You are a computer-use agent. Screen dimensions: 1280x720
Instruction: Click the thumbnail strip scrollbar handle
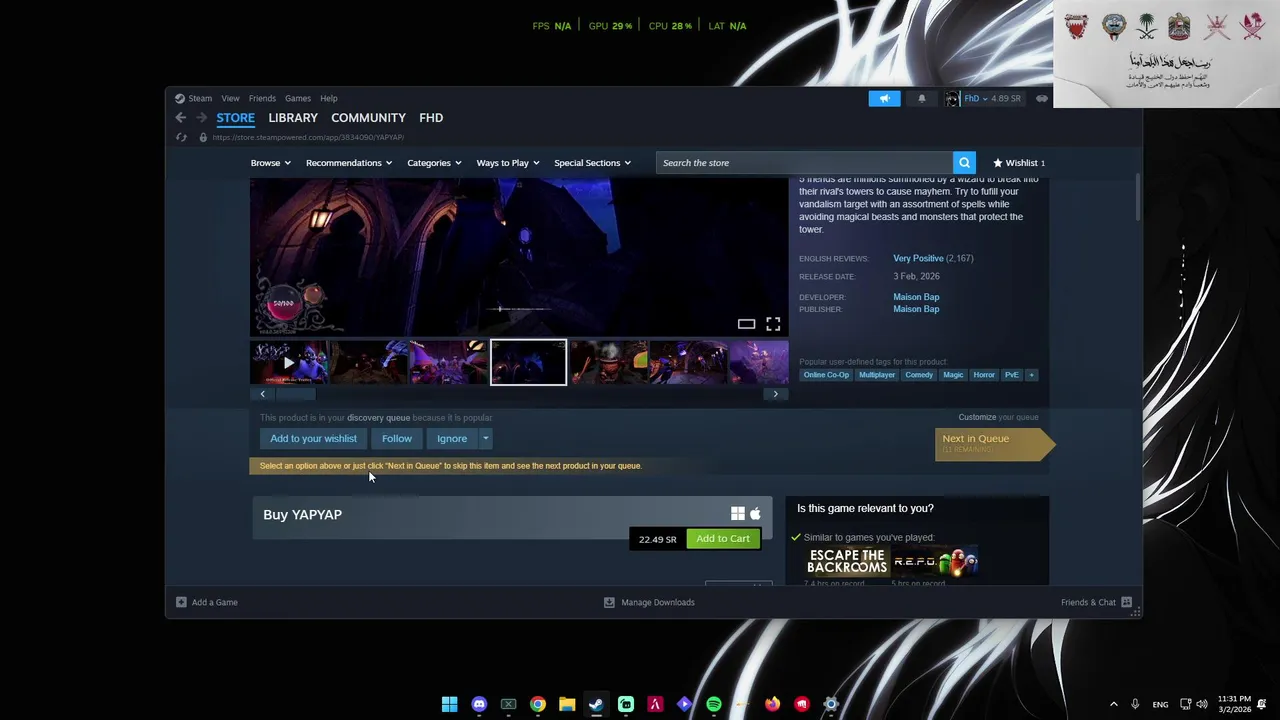click(296, 394)
